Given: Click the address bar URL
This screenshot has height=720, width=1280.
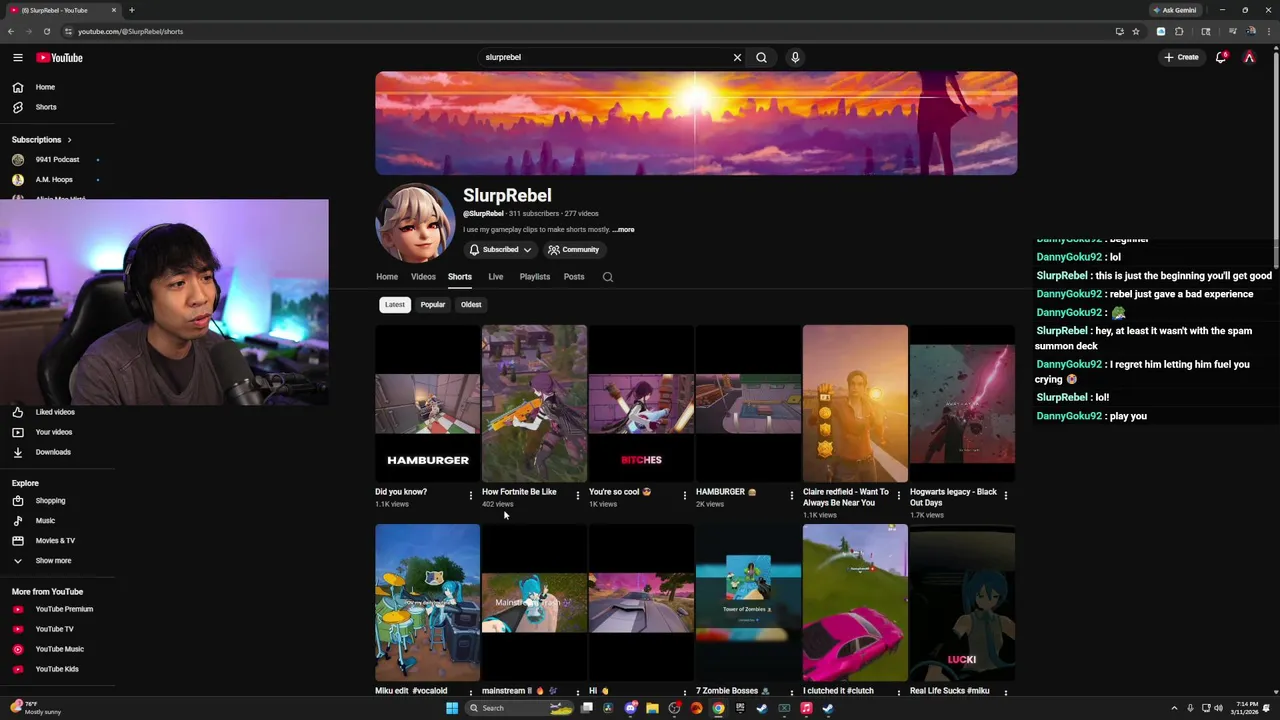Looking at the screenshot, I should tap(130, 31).
